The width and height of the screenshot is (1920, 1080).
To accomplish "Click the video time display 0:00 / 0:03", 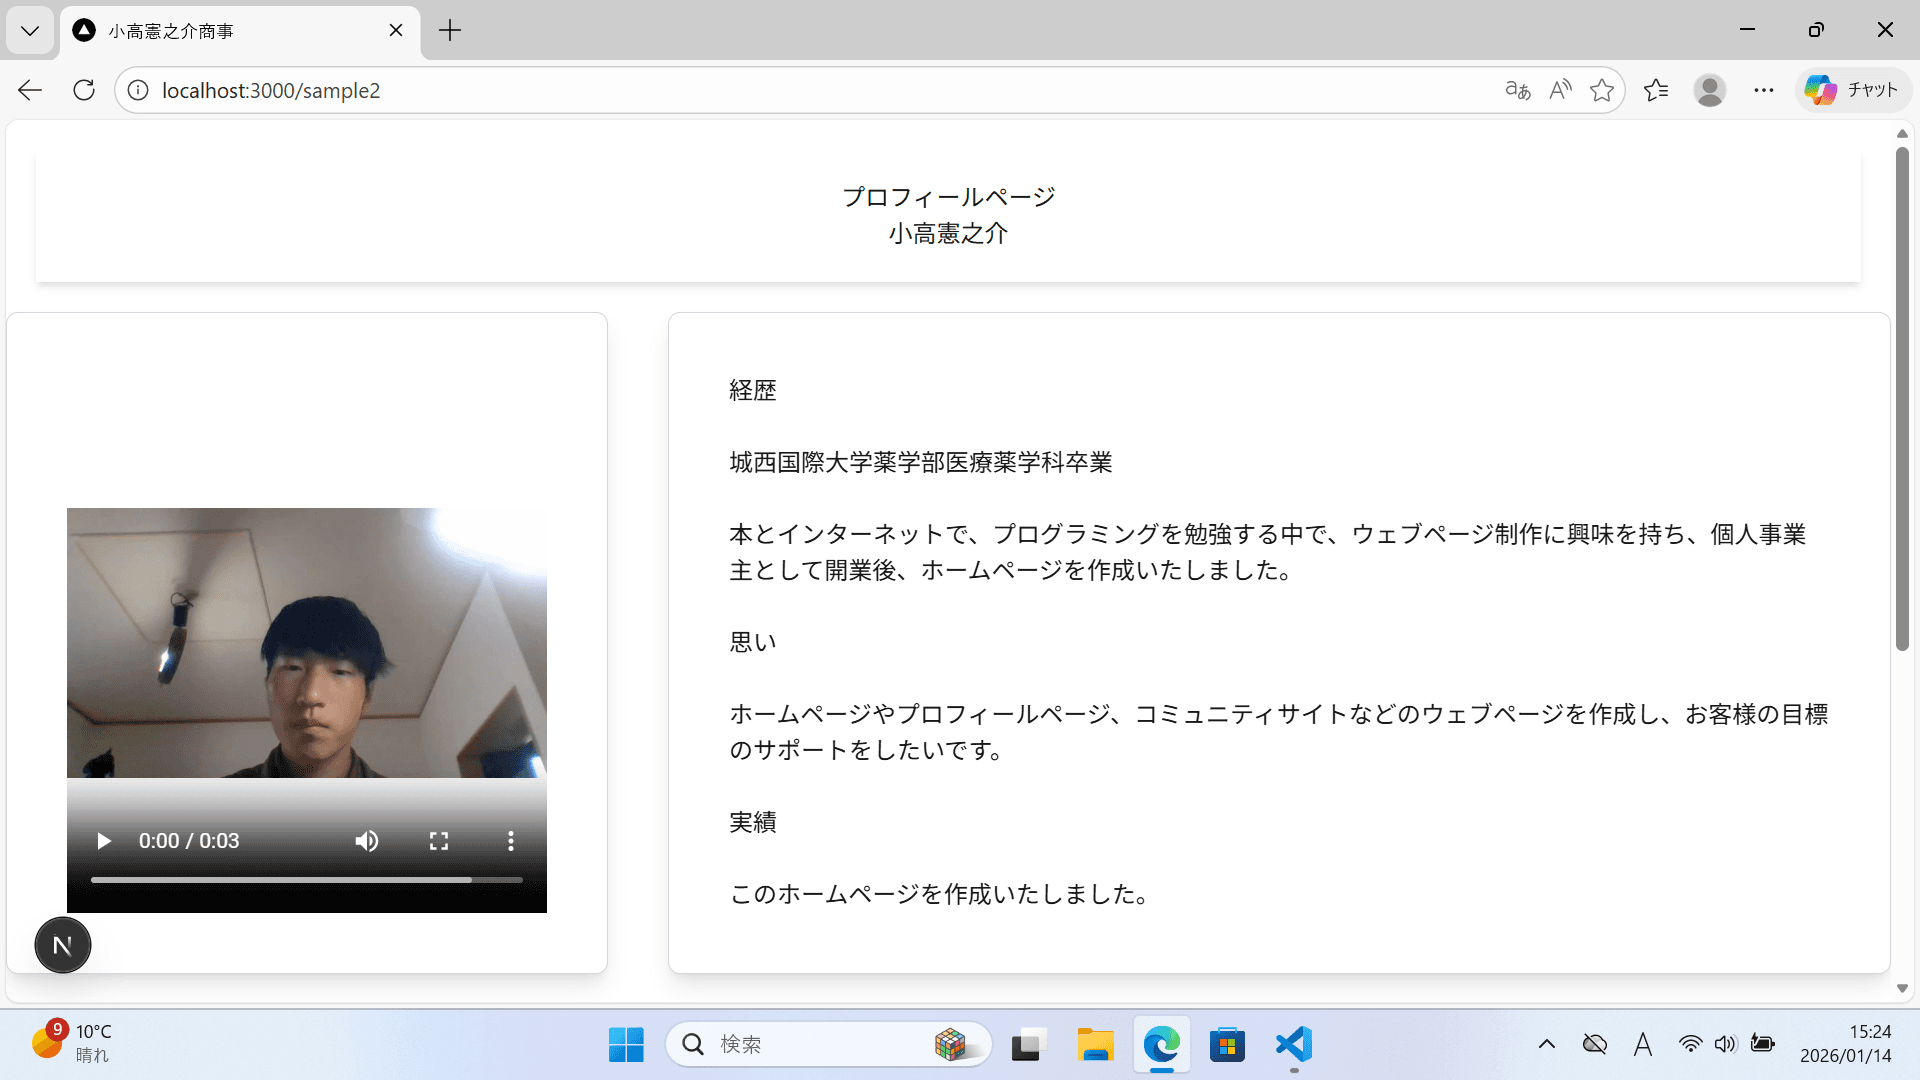I will point(189,841).
